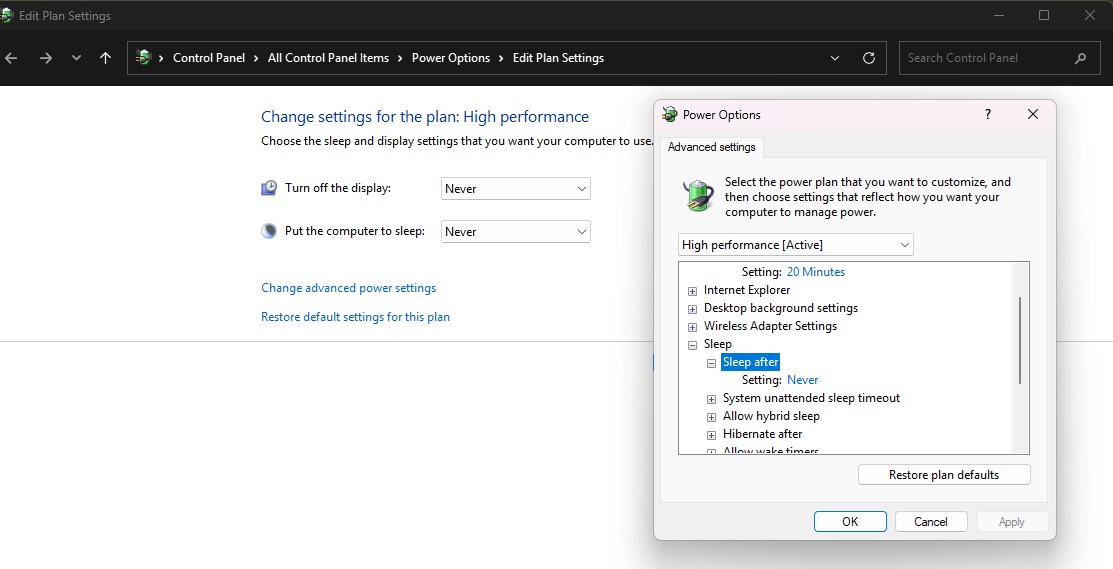Refresh the Control Panel address bar

point(868,58)
